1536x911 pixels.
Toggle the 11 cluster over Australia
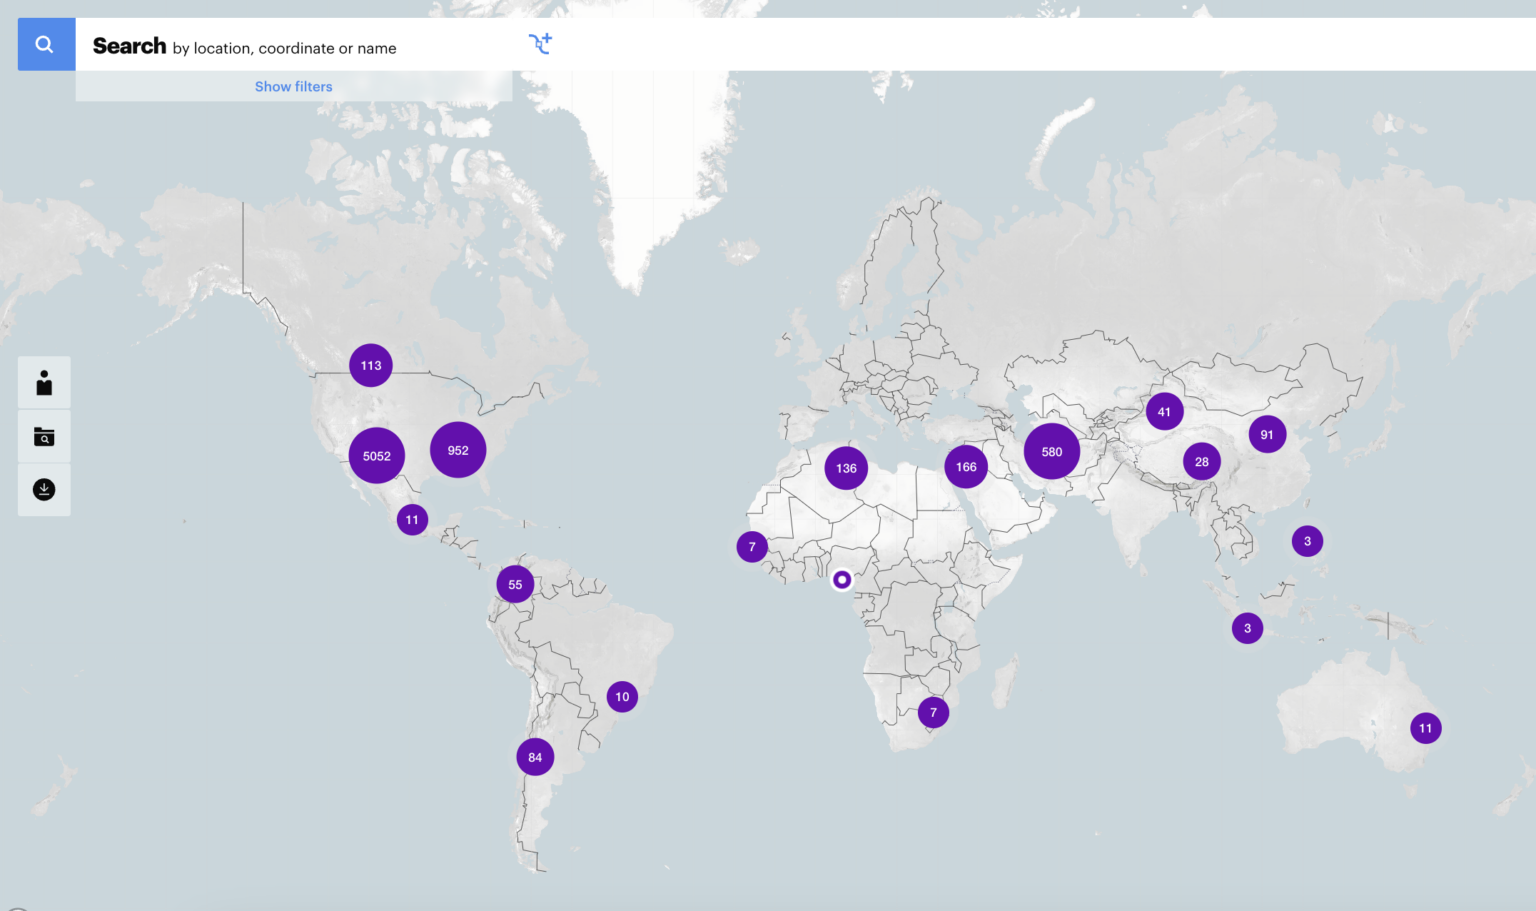coord(1425,728)
